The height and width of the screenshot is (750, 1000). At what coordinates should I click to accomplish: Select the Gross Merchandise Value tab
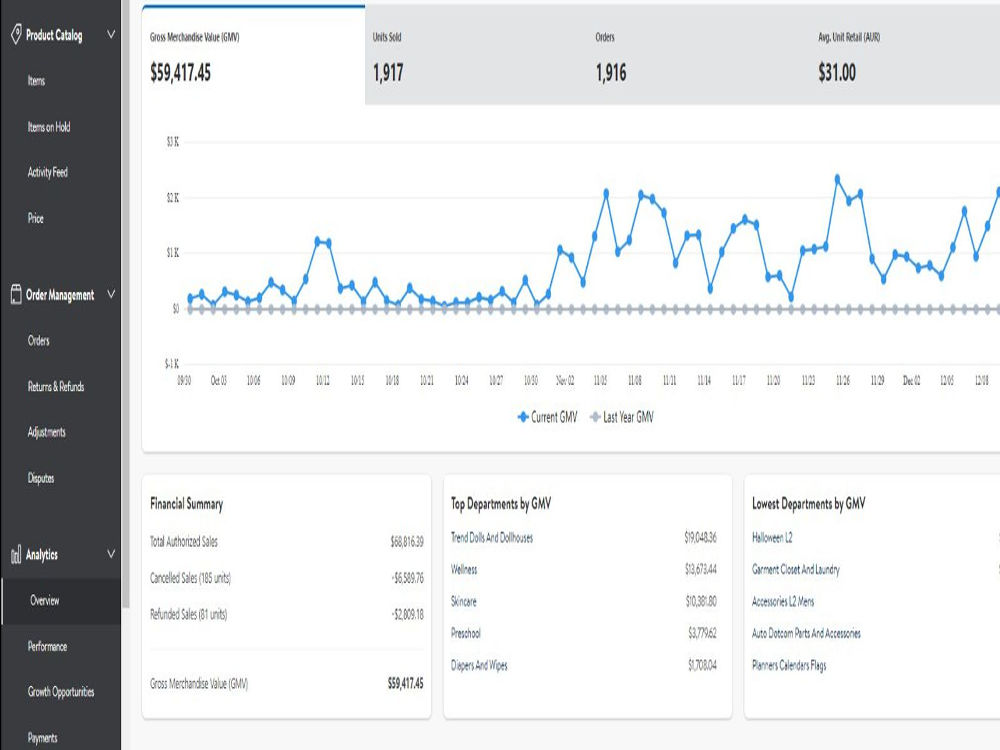point(254,55)
